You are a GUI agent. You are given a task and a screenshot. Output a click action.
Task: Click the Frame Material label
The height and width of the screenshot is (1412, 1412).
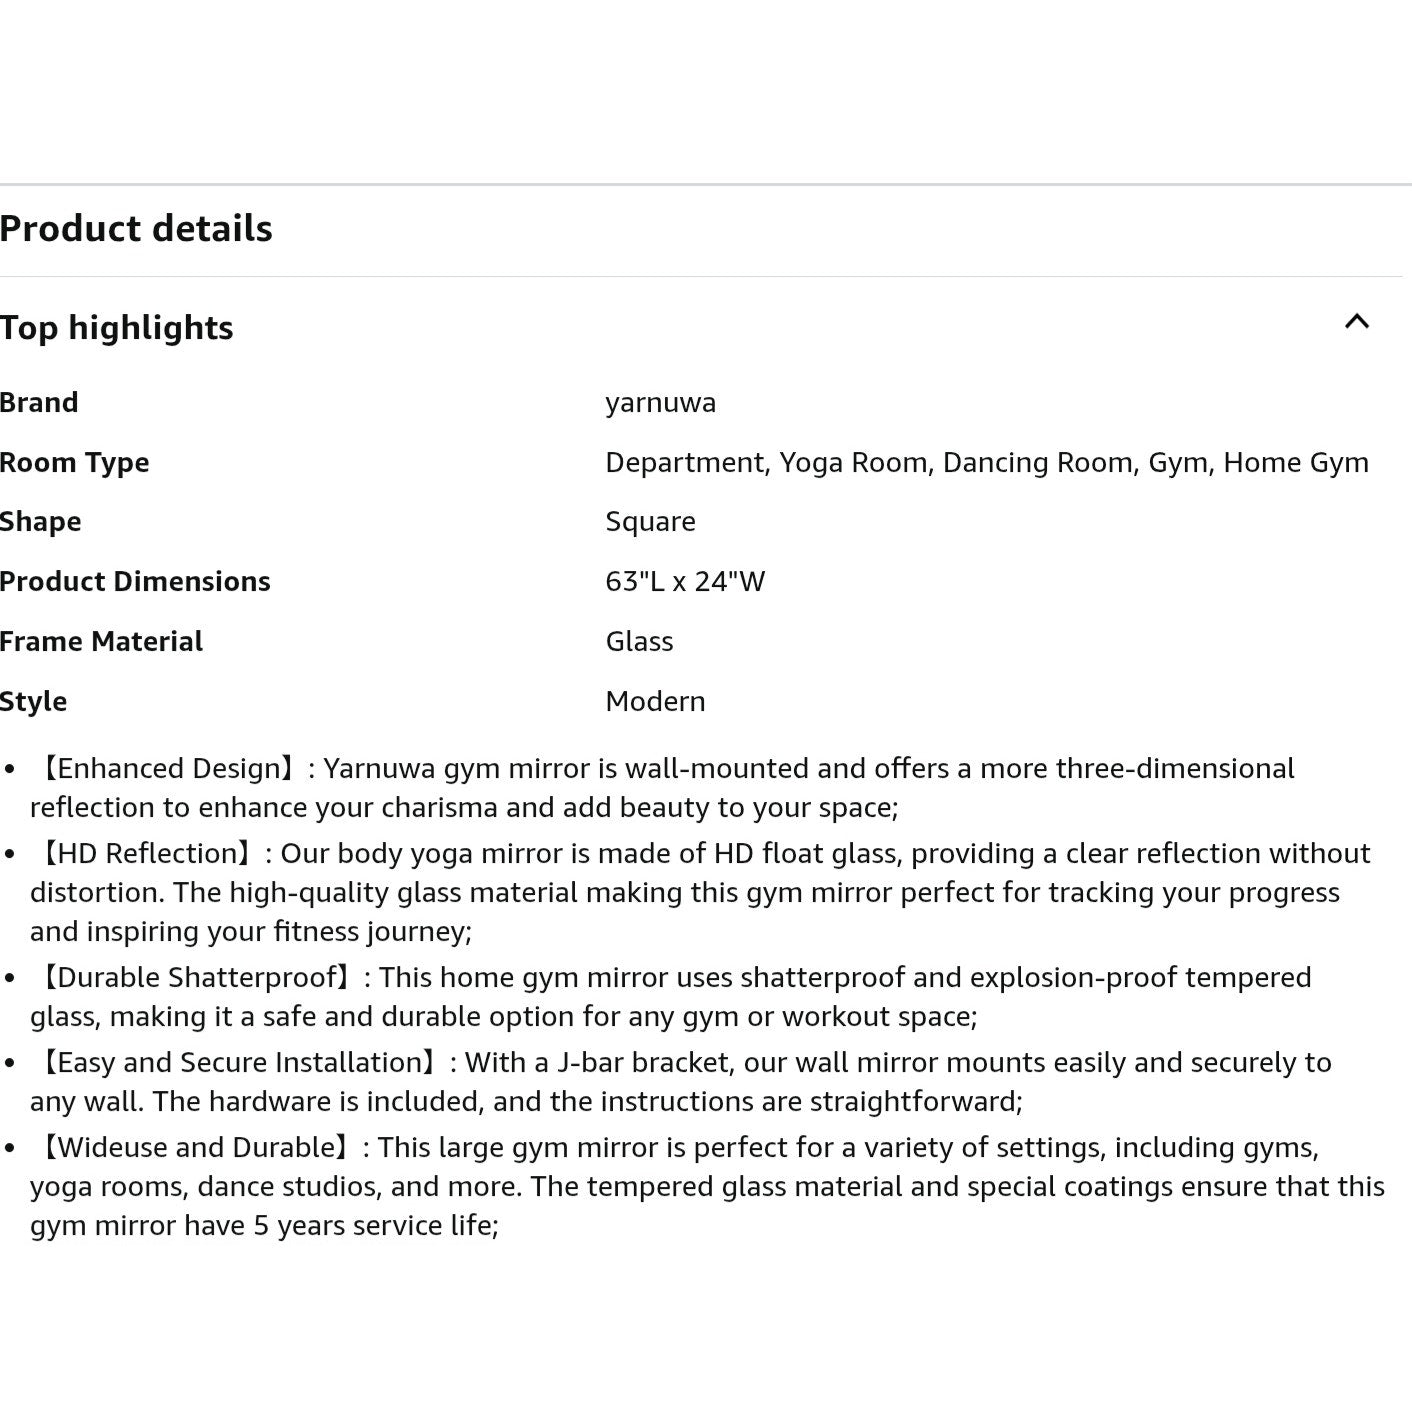click(x=101, y=642)
